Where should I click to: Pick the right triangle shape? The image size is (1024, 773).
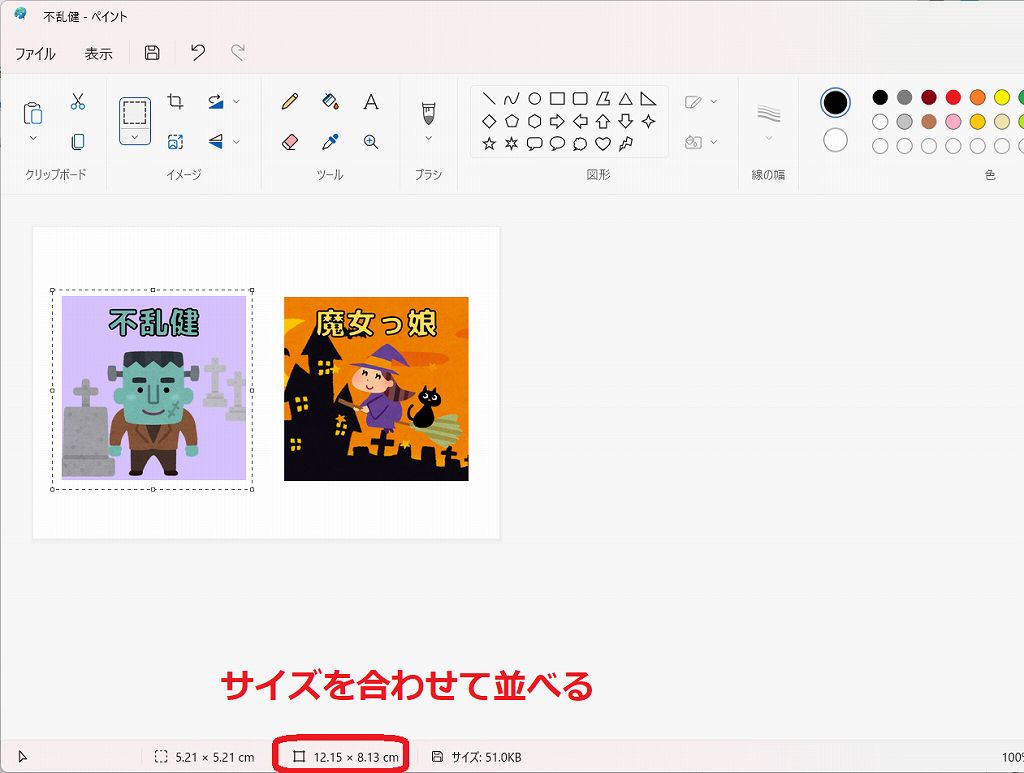(x=648, y=99)
